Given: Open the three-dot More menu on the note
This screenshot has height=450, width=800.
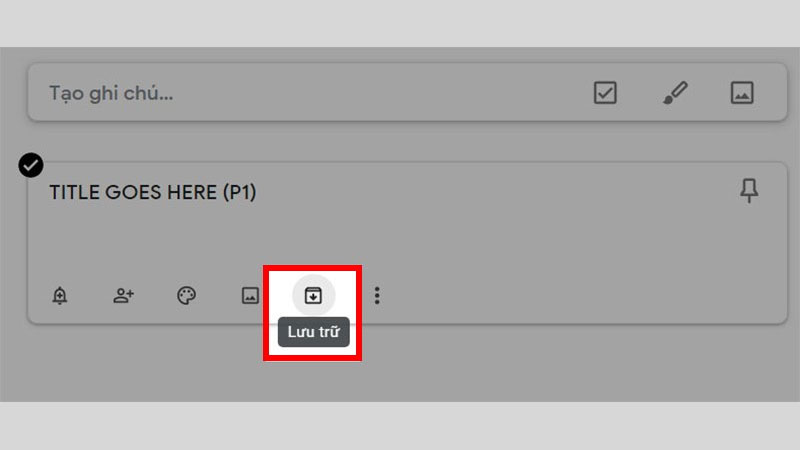Looking at the screenshot, I should pos(377,295).
